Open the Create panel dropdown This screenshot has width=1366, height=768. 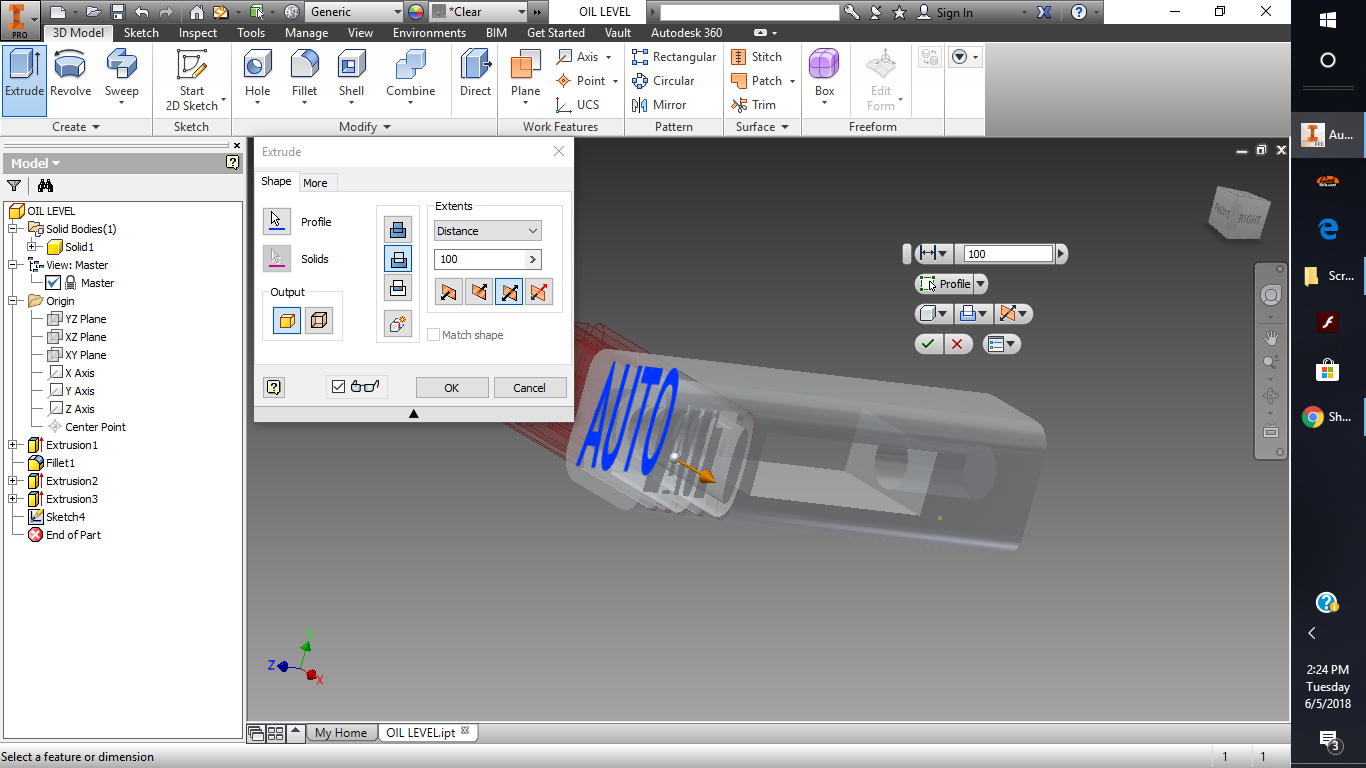[76, 127]
